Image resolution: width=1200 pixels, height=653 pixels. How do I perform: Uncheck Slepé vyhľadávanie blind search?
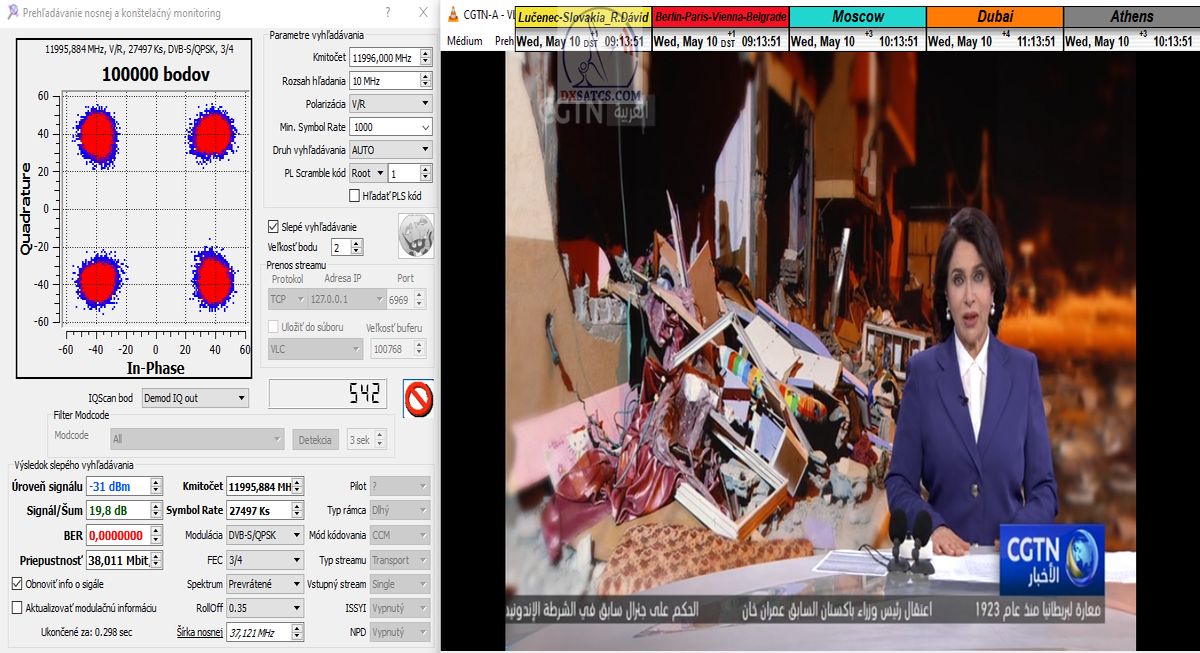coord(273,227)
